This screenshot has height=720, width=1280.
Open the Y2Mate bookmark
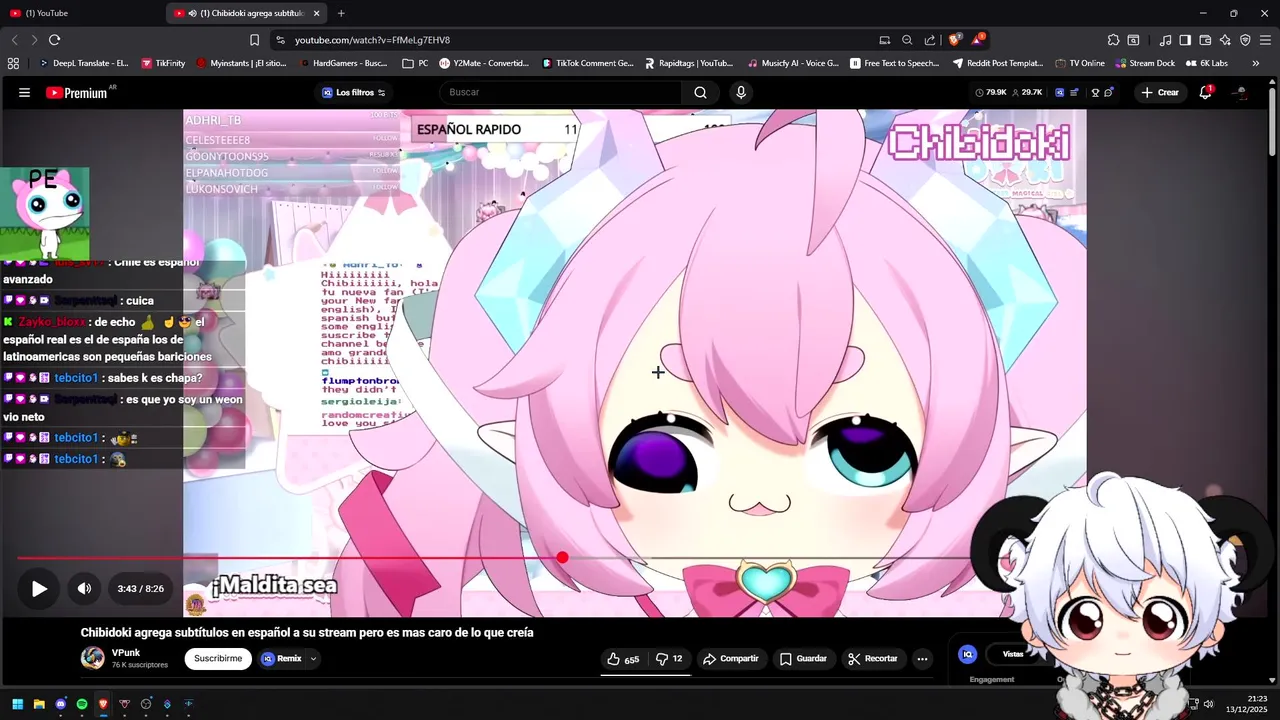[x=484, y=63]
